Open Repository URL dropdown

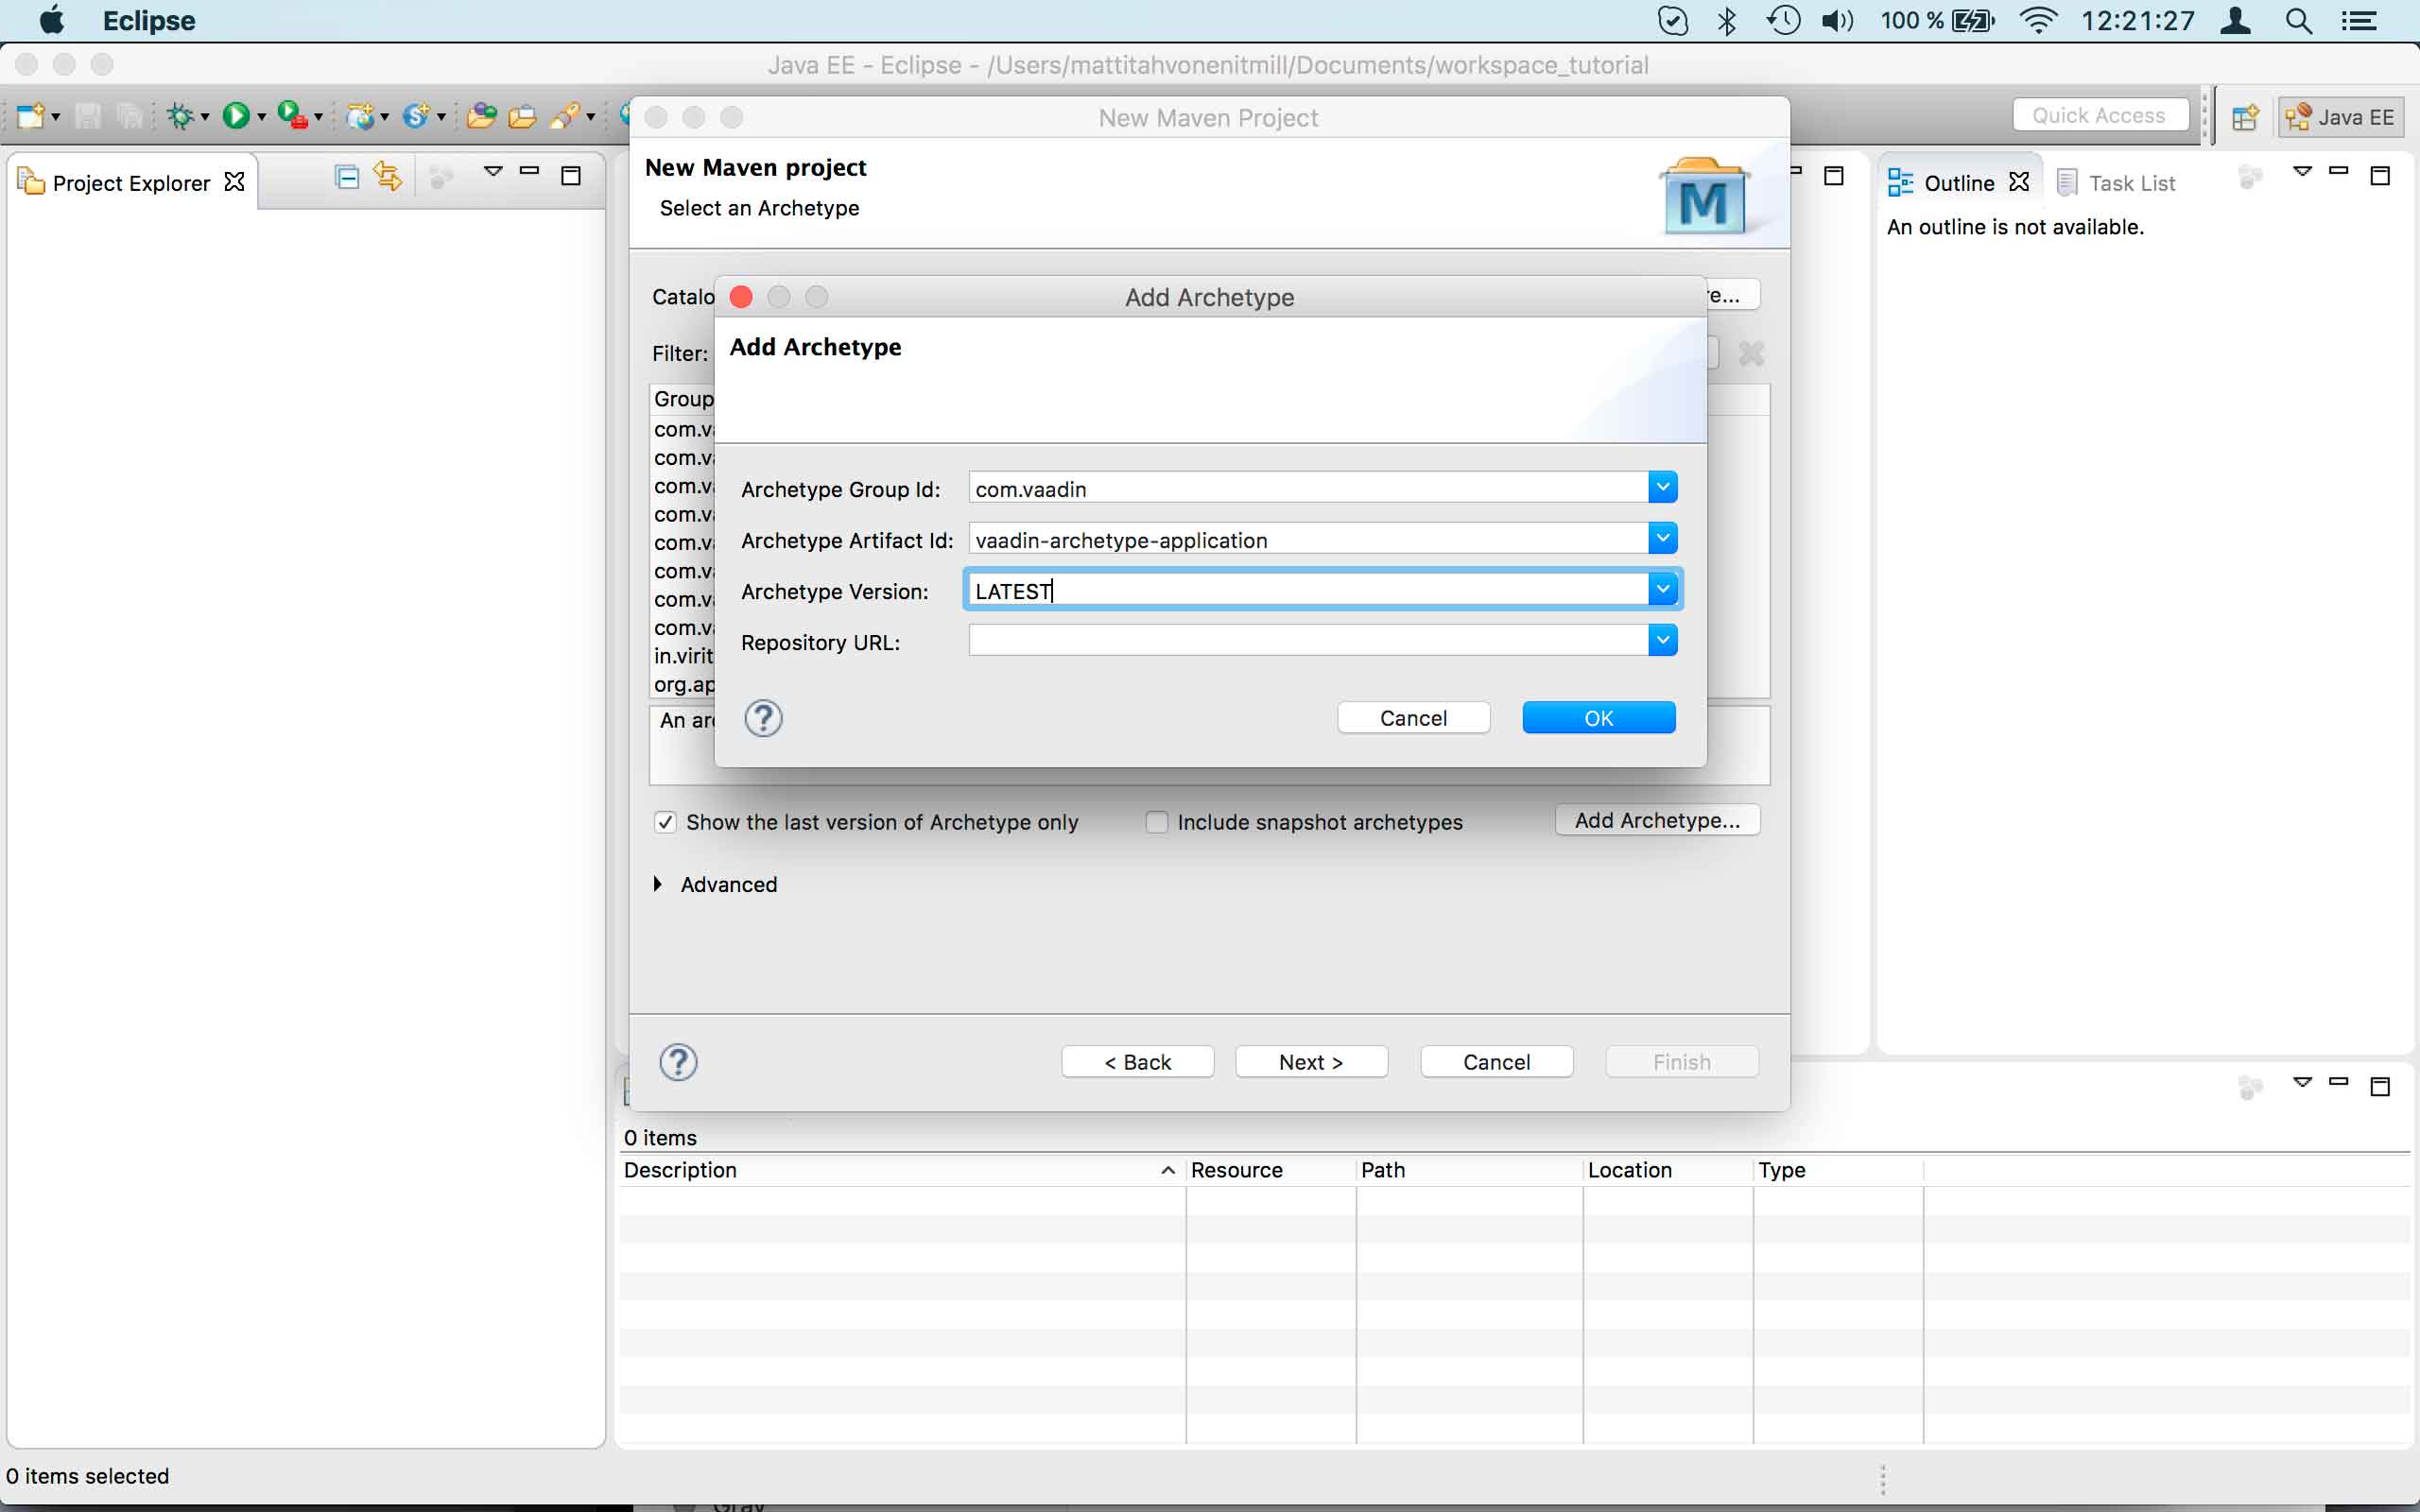click(1662, 641)
